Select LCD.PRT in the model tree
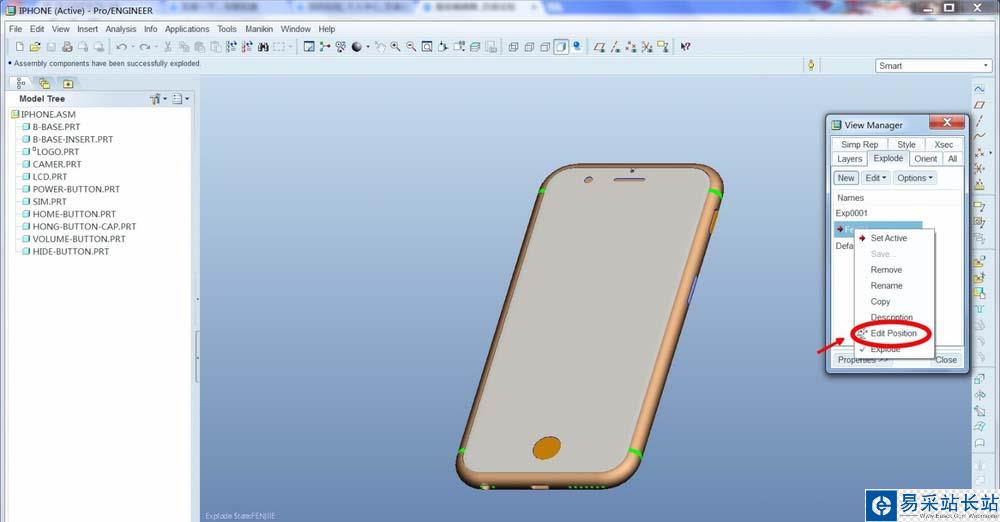Viewport: 1000px width, 522px height. coord(45,176)
